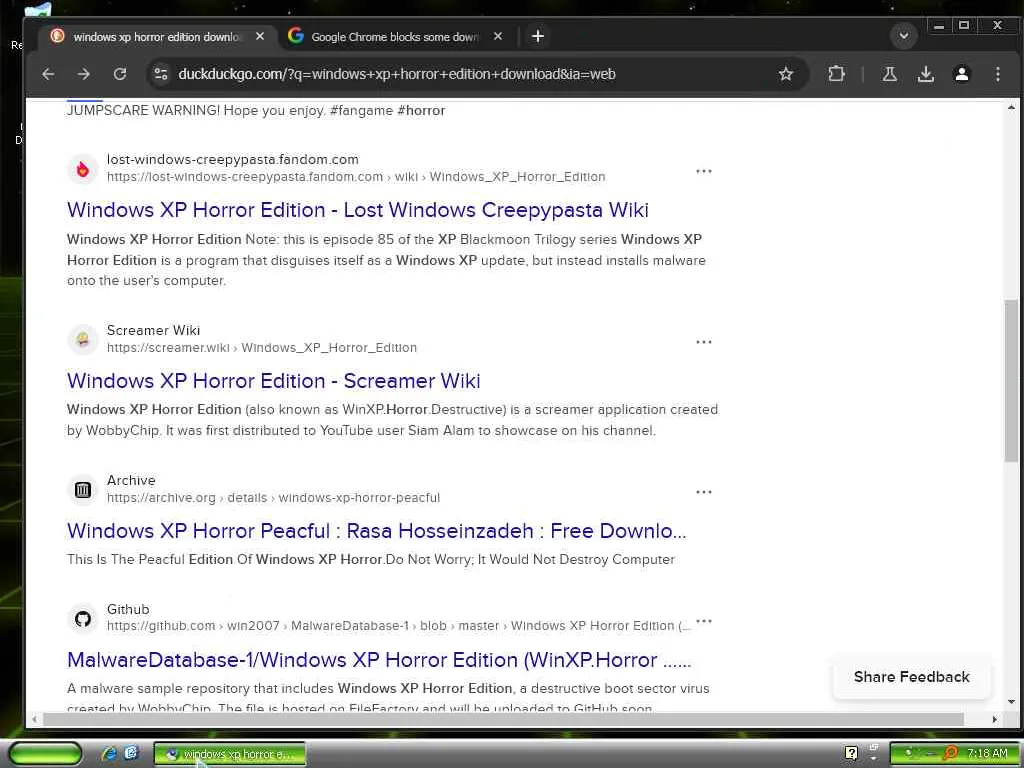Open the Chrome profile avatar icon

(x=961, y=74)
